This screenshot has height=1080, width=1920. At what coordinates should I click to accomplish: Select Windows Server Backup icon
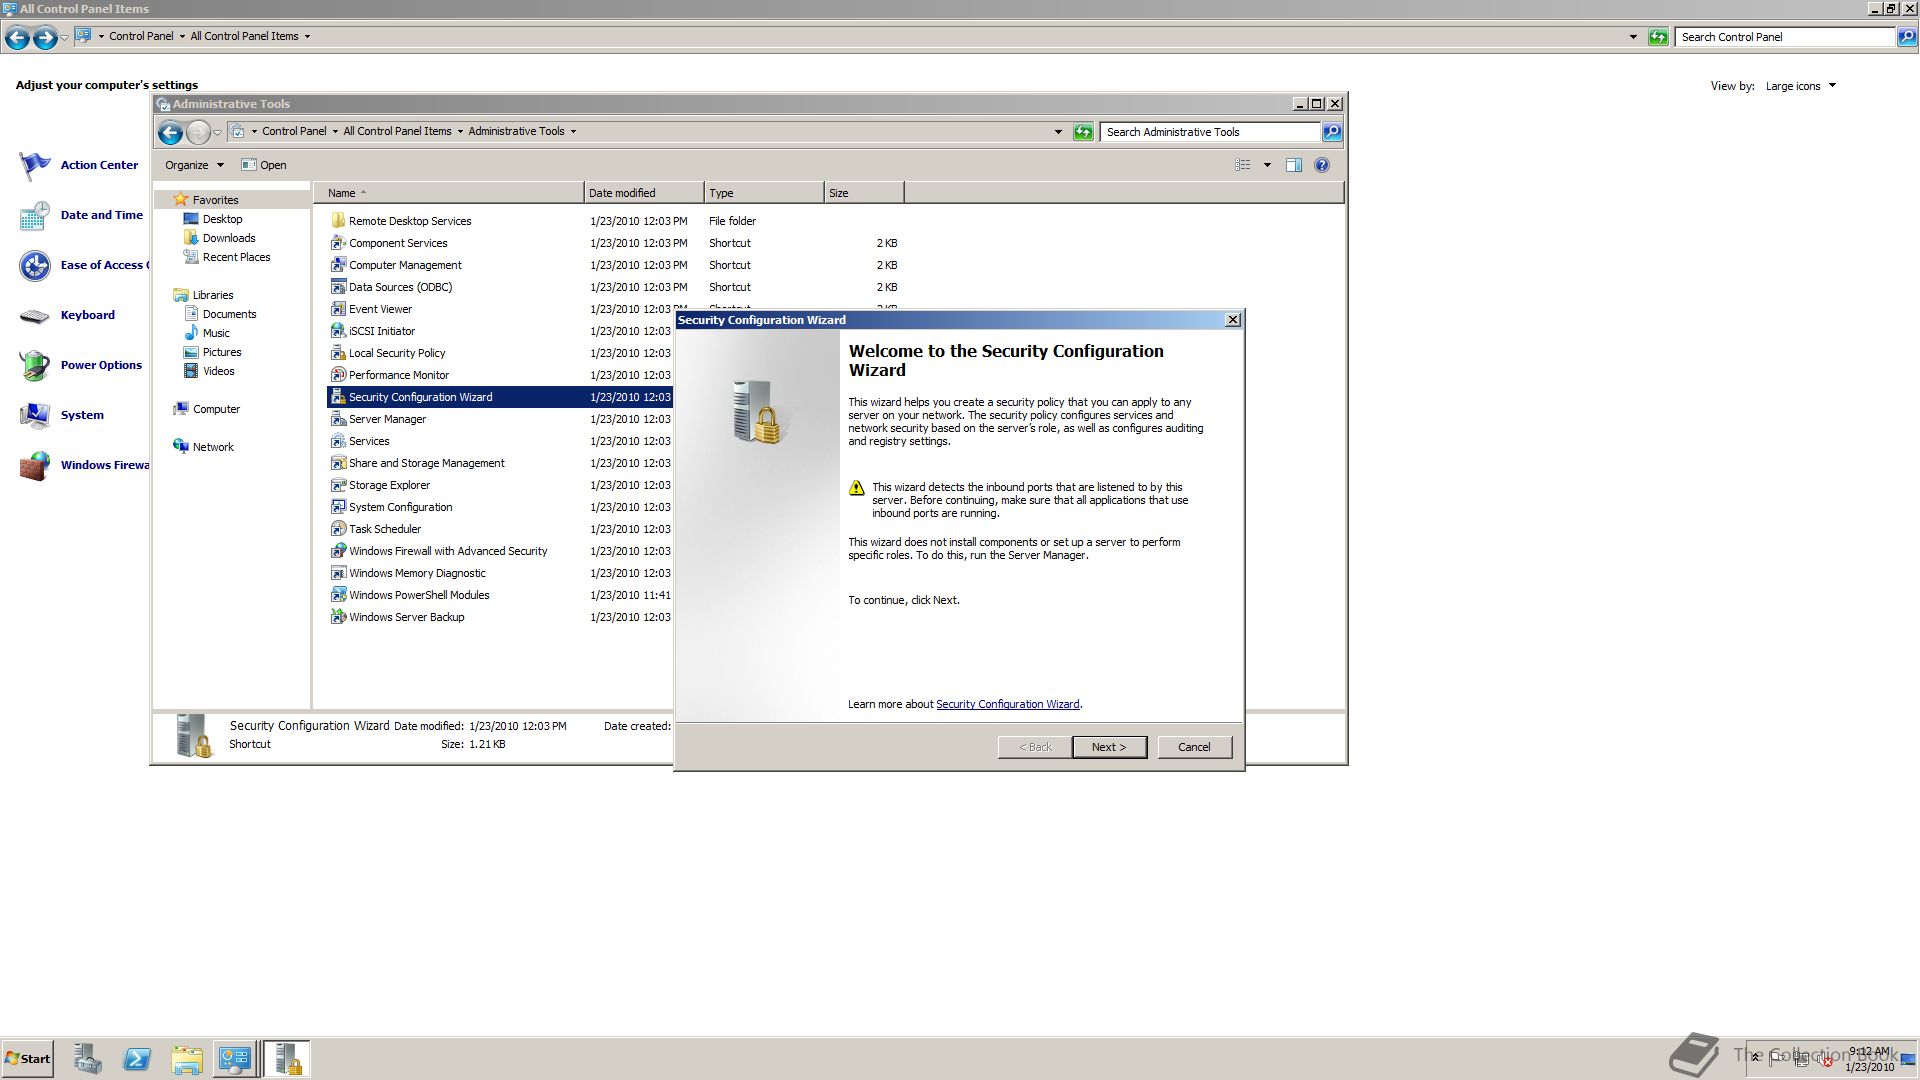[x=338, y=617]
